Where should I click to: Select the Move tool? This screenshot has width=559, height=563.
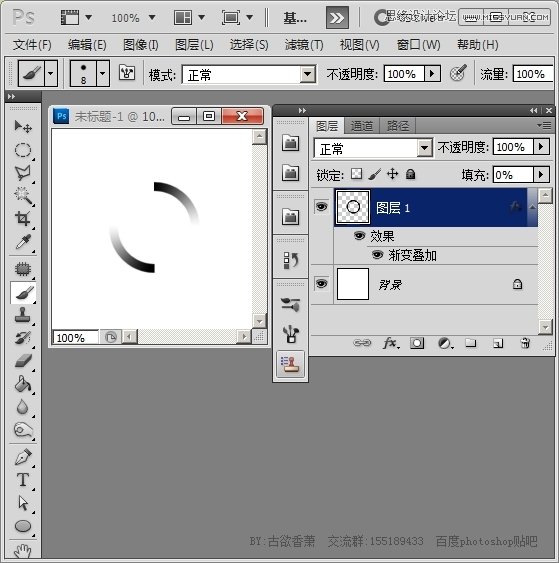[x=23, y=127]
